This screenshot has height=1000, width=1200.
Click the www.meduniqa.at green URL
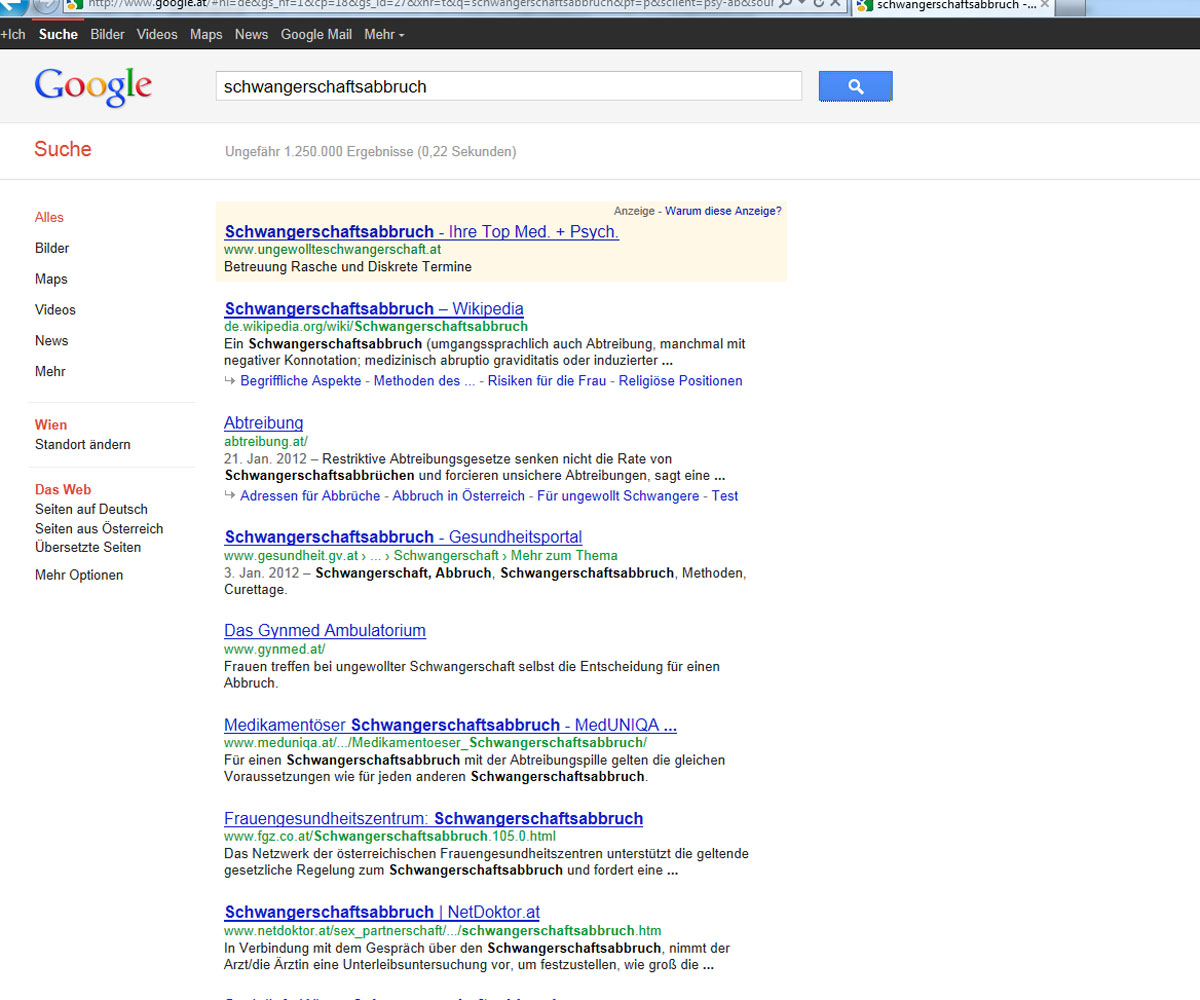(435, 743)
